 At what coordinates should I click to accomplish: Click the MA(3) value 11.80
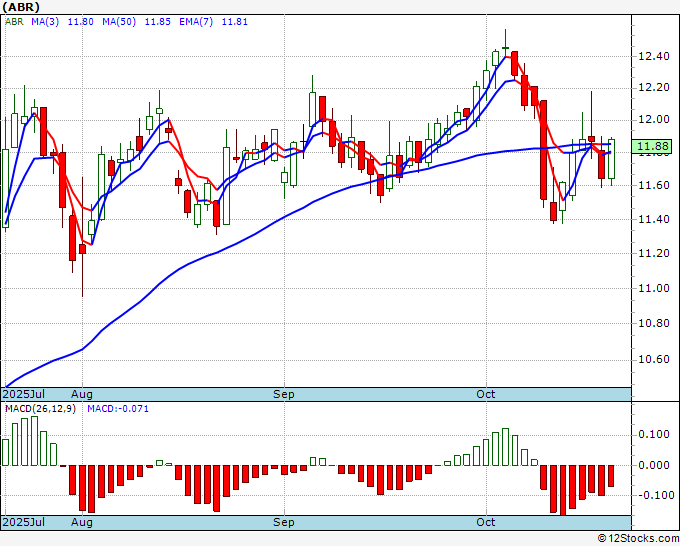pos(81,22)
